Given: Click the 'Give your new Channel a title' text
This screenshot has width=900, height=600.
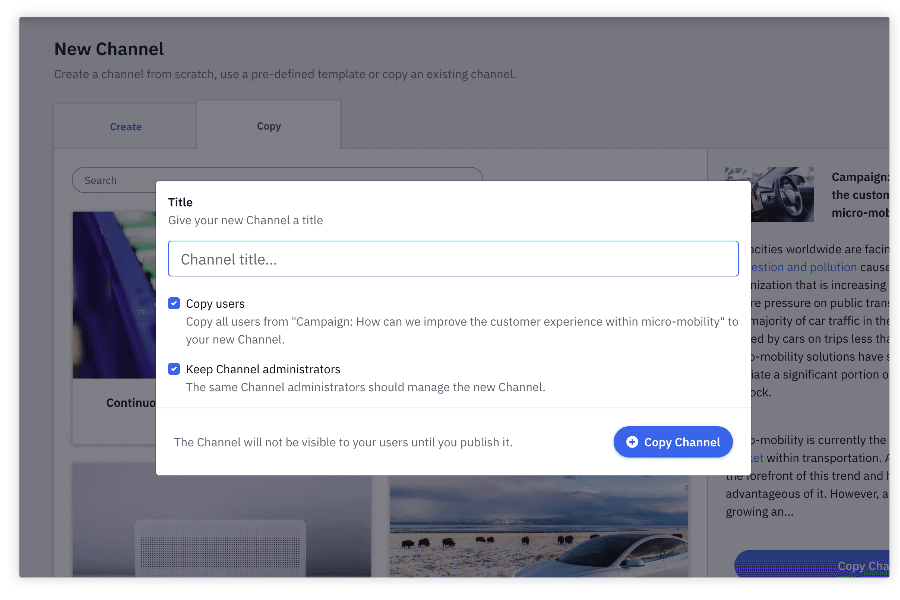Looking at the screenshot, I should click(246, 220).
